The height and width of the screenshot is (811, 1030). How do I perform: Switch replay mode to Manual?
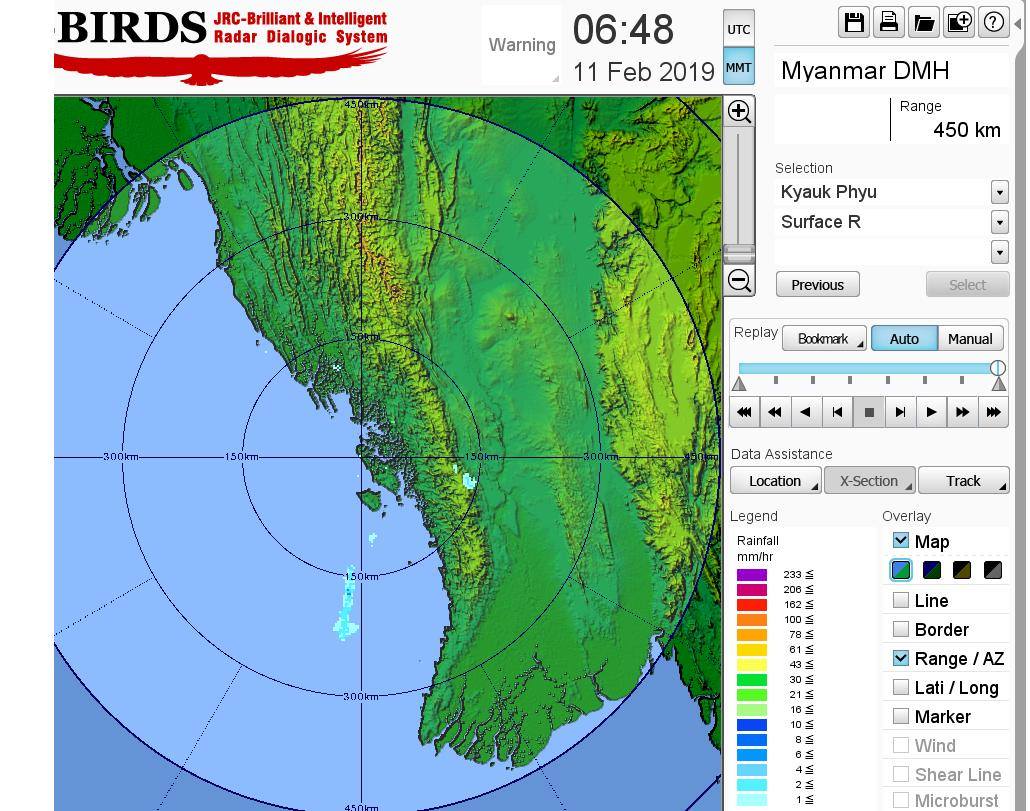(969, 339)
